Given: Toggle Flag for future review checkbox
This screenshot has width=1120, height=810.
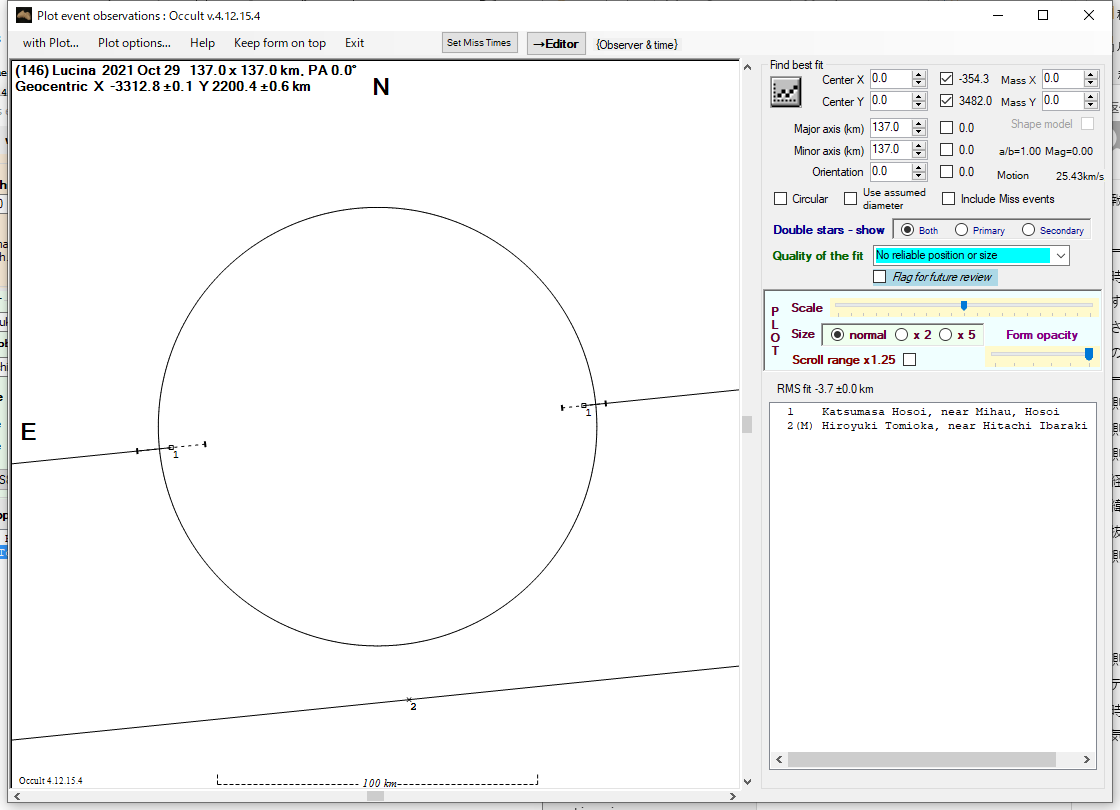Looking at the screenshot, I should pyautogui.click(x=880, y=277).
